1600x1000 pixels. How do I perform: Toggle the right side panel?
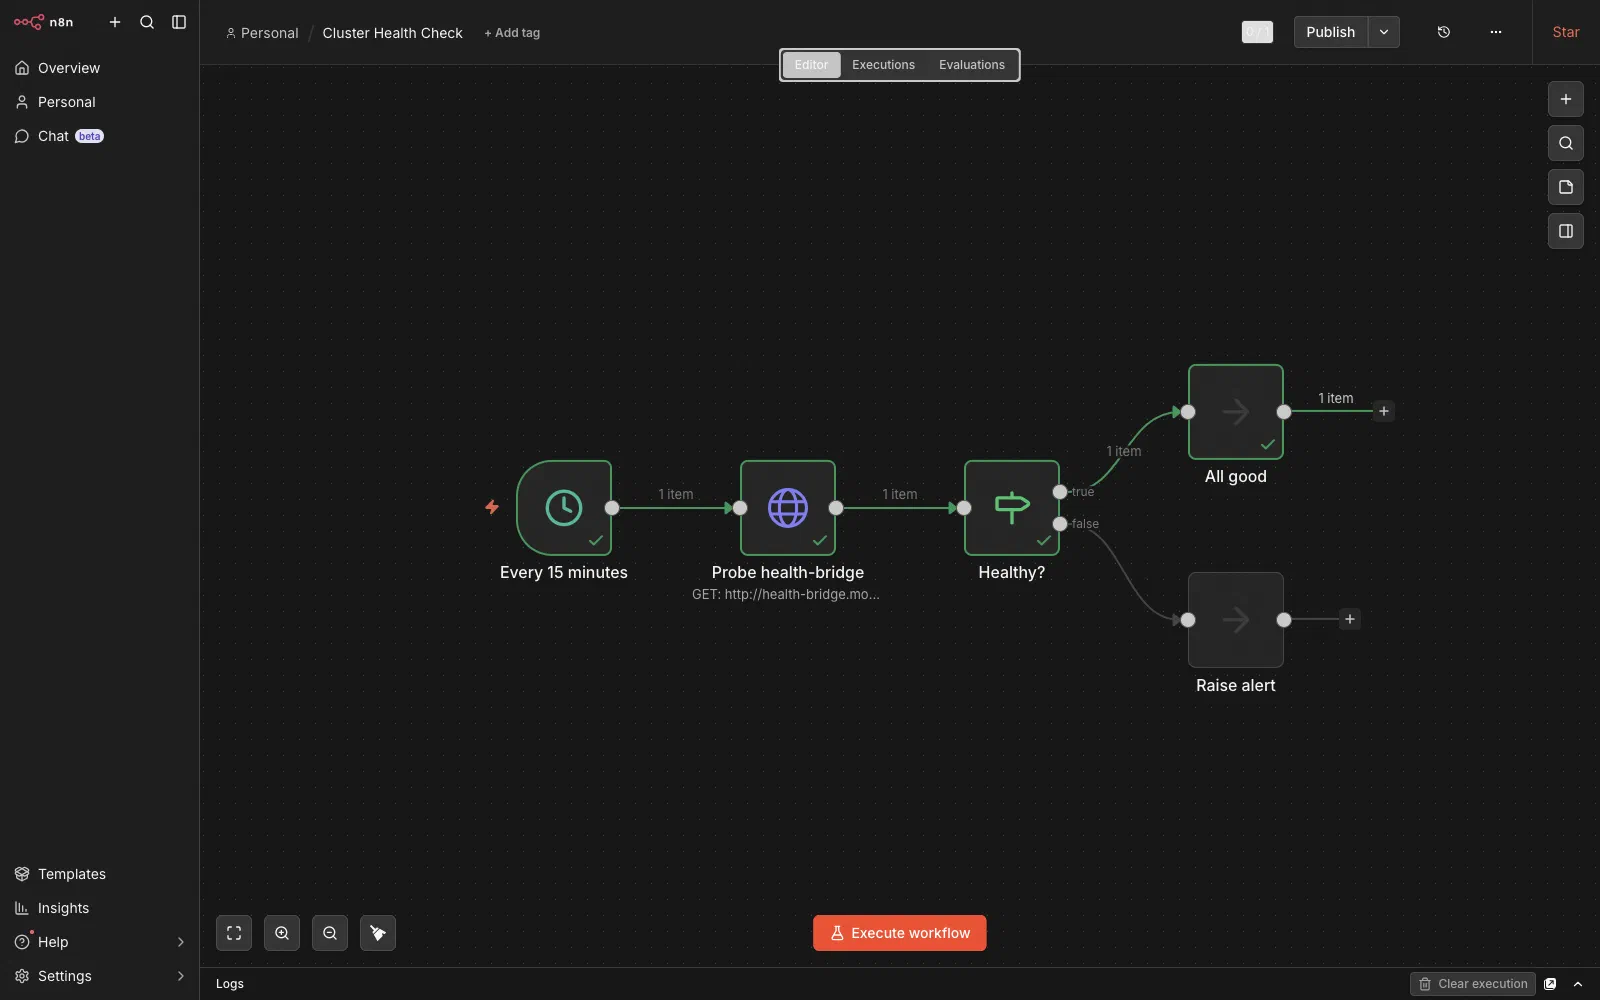pos(1566,231)
